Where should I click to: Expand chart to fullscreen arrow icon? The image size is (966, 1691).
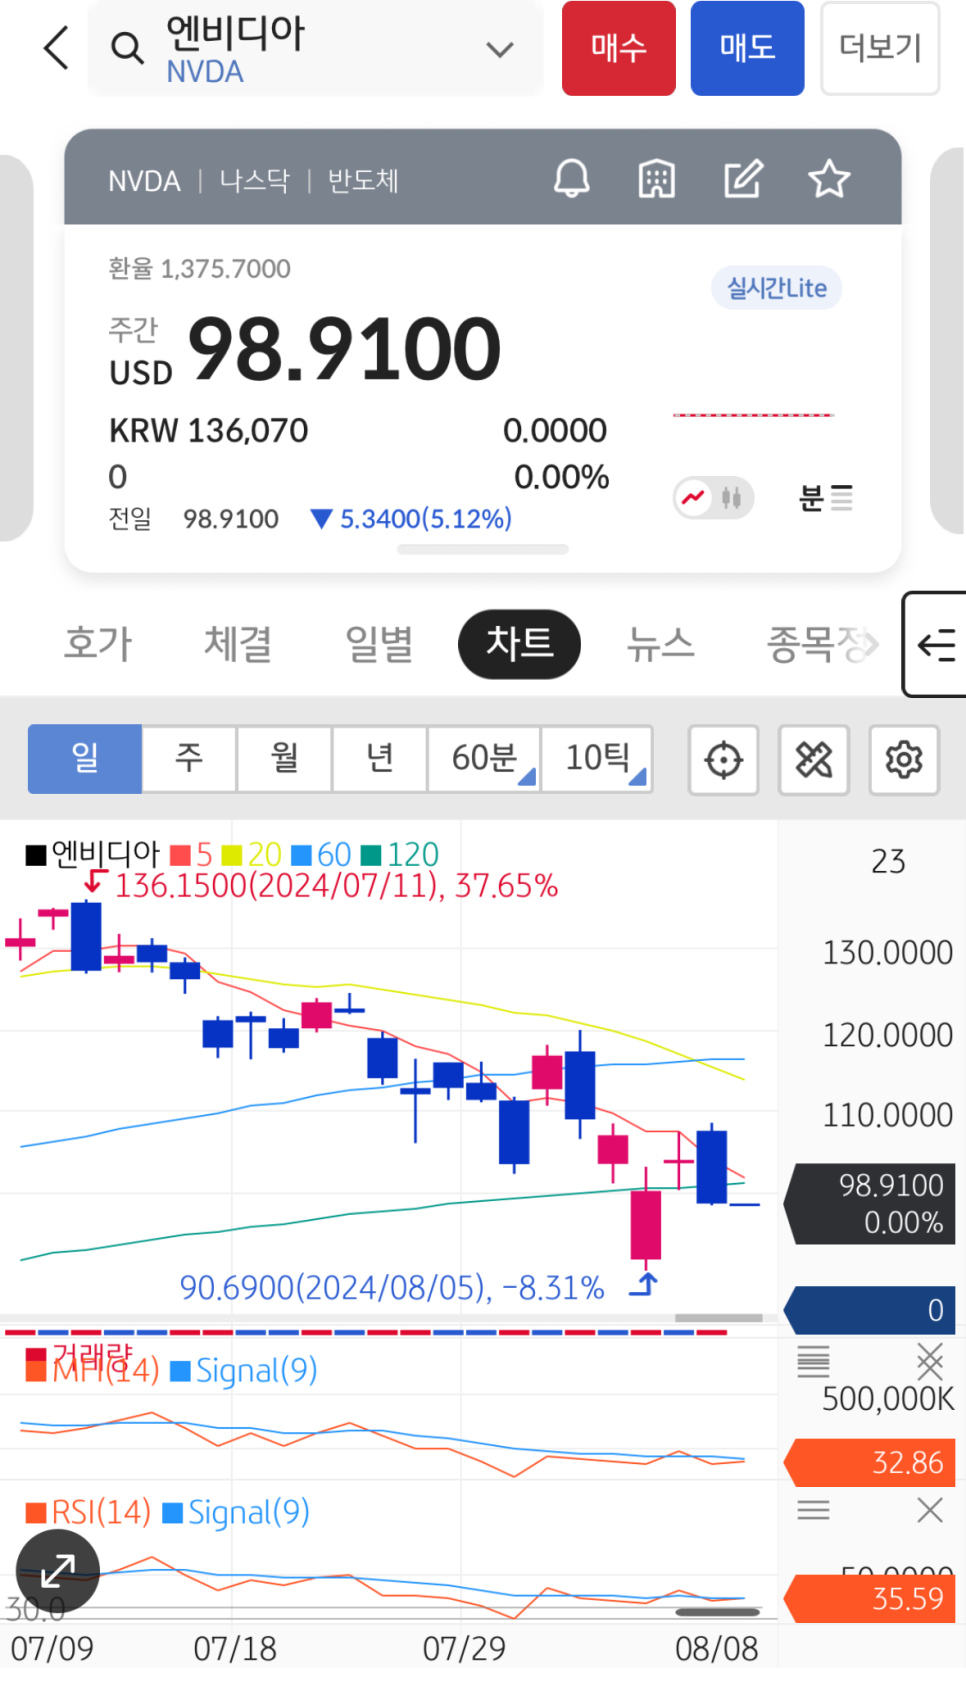pyautogui.click(x=58, y=1571)
